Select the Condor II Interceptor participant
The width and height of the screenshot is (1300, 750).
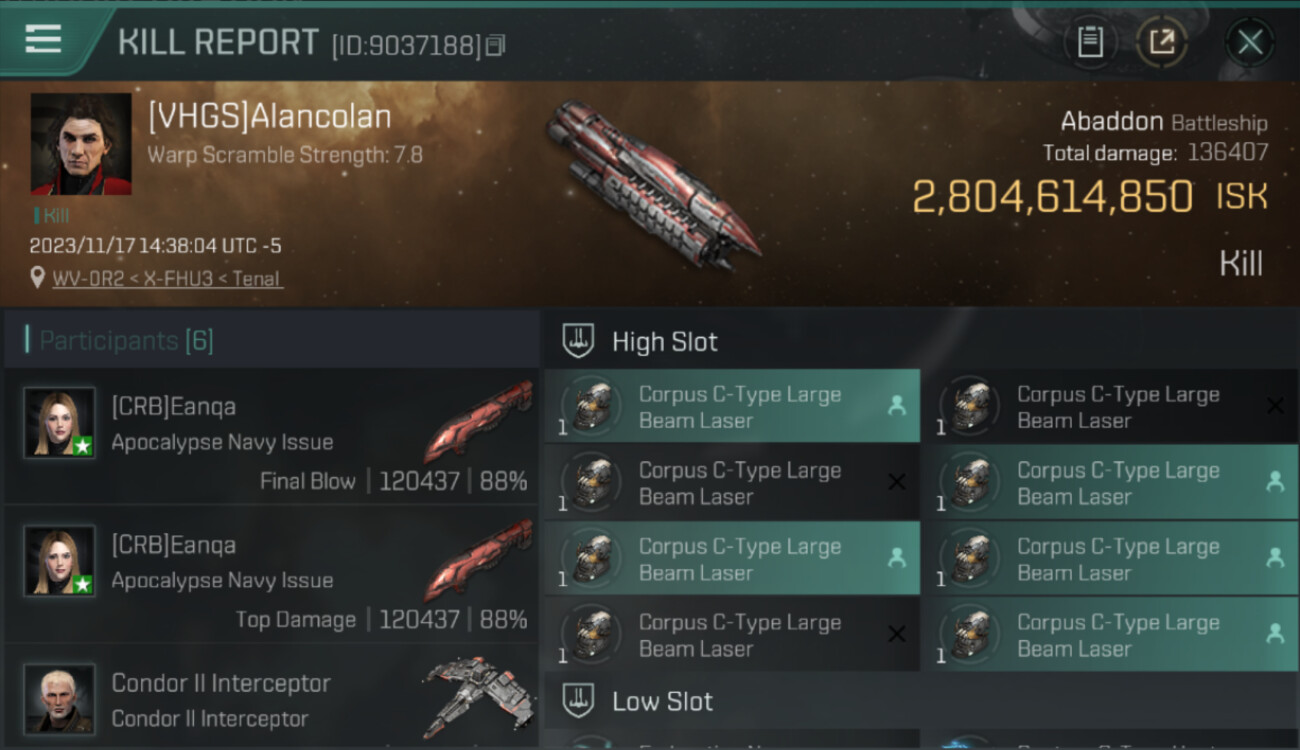point(271,698)
